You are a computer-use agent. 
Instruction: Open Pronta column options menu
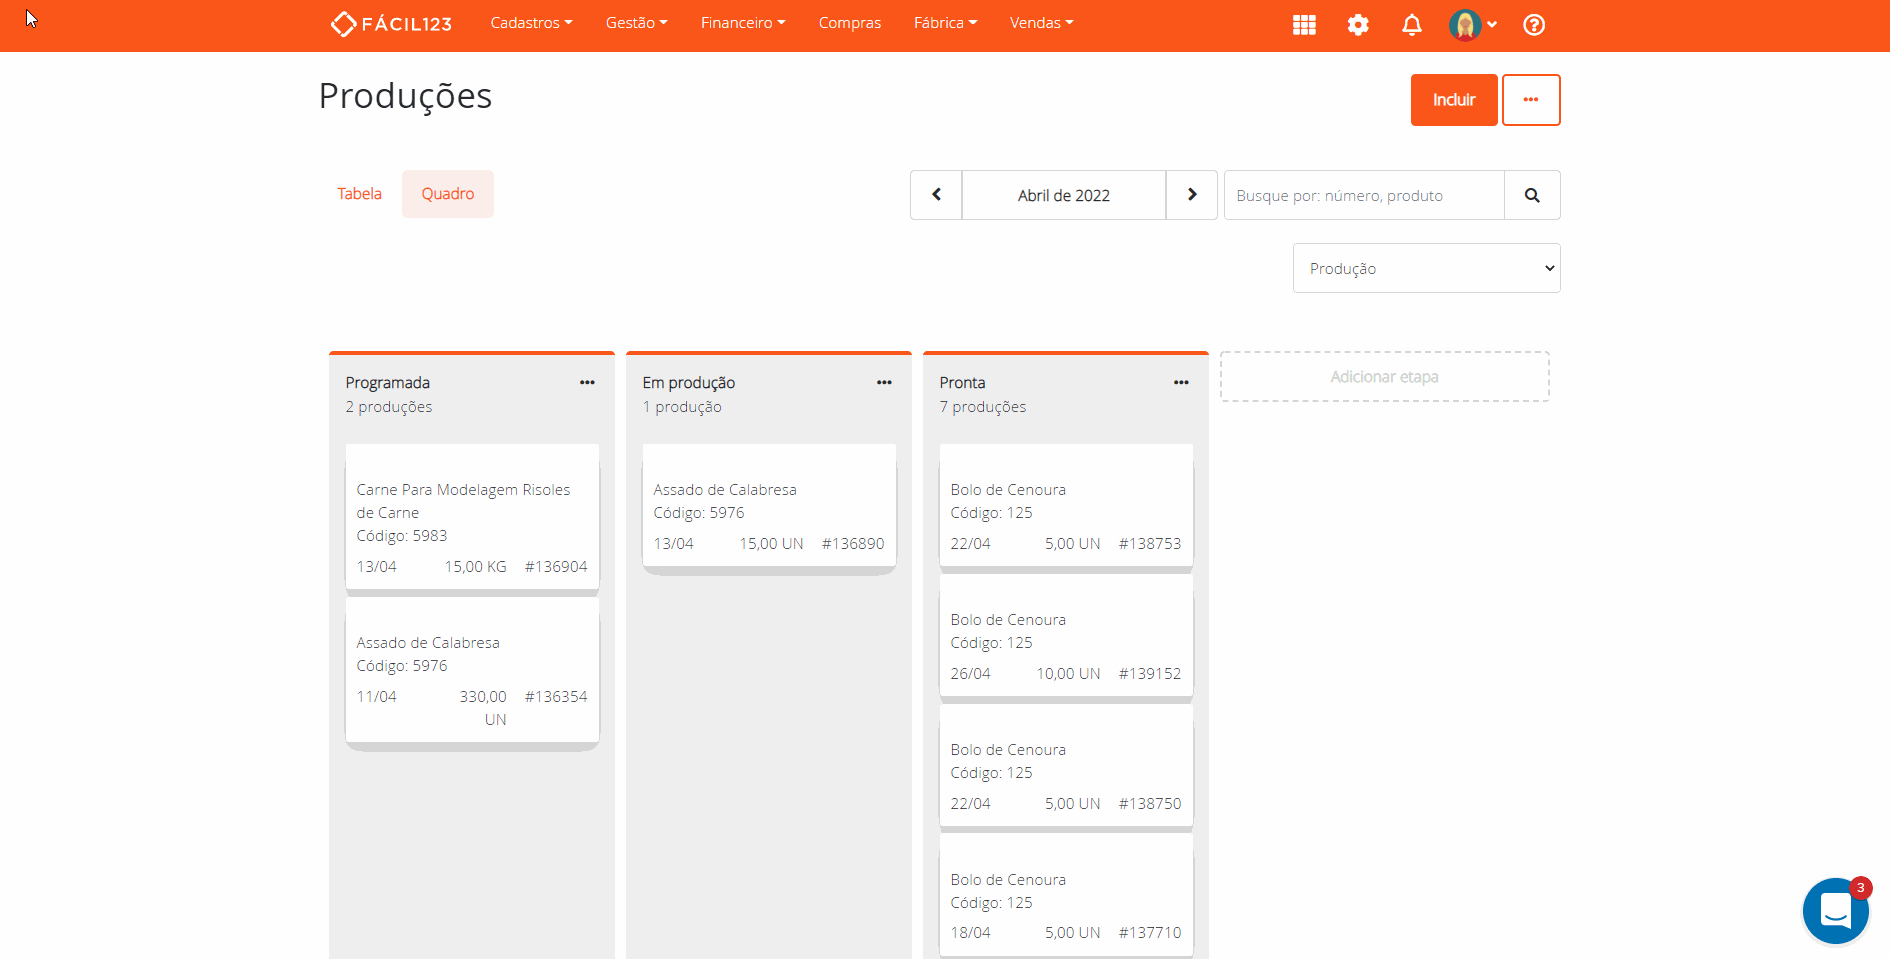[x=1181, y=383]
